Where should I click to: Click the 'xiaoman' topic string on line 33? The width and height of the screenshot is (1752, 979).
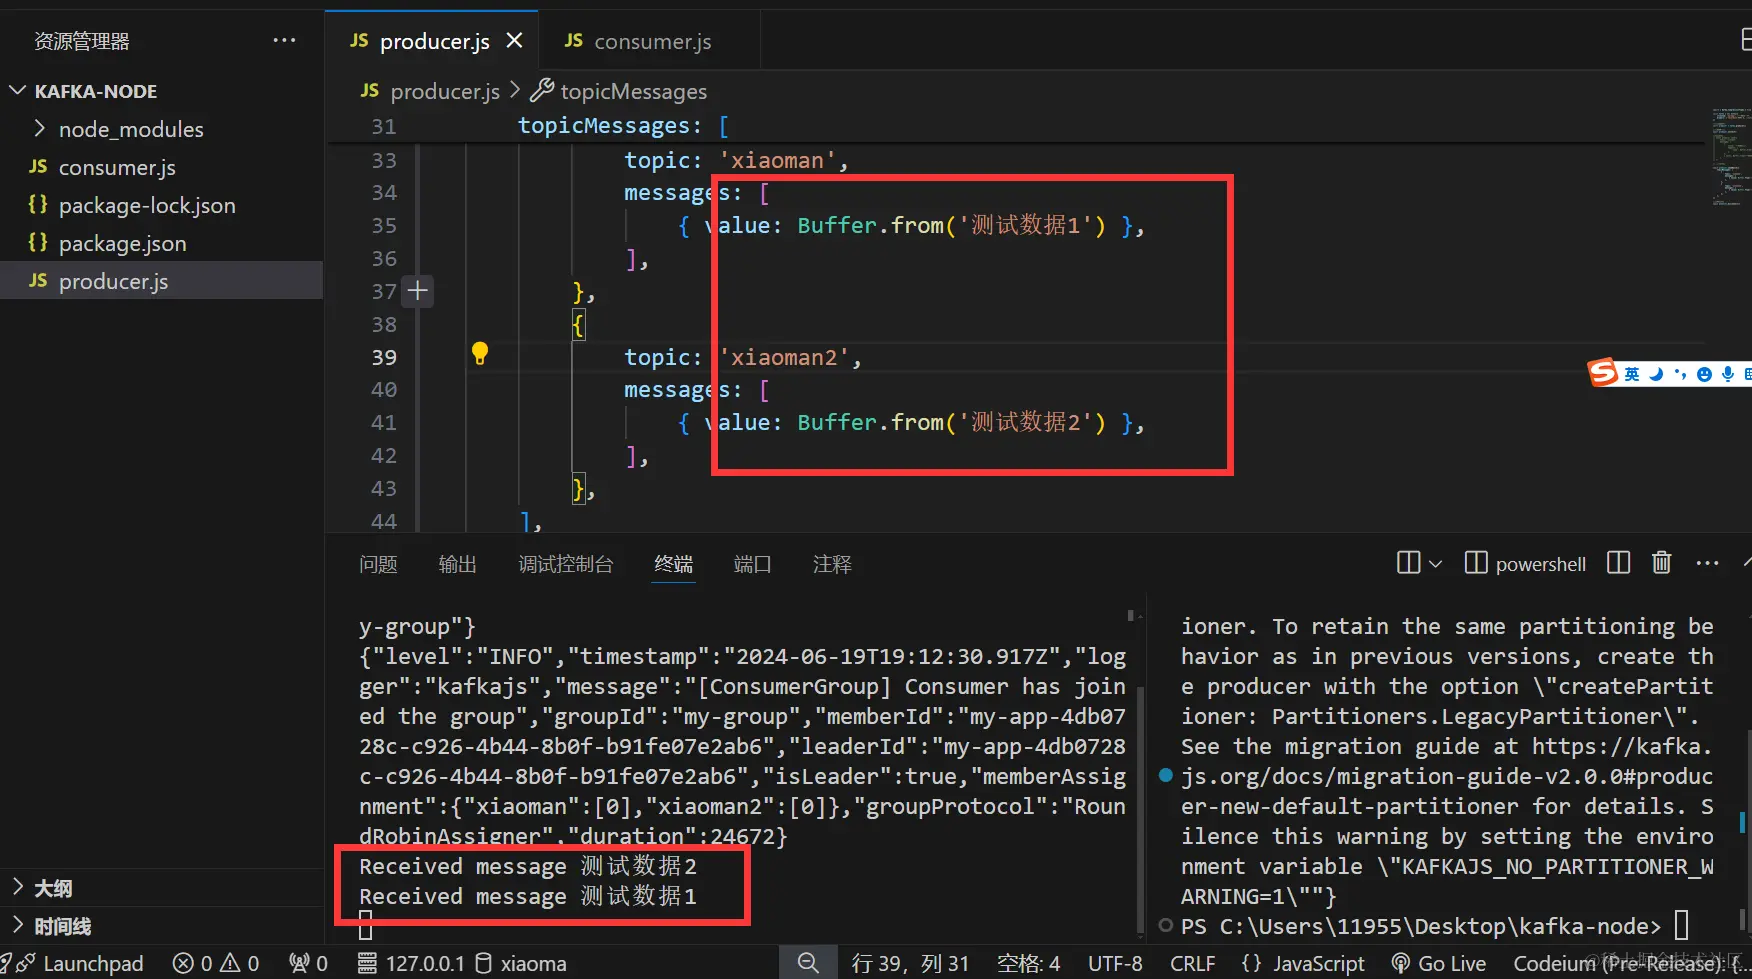click(778, 160)
